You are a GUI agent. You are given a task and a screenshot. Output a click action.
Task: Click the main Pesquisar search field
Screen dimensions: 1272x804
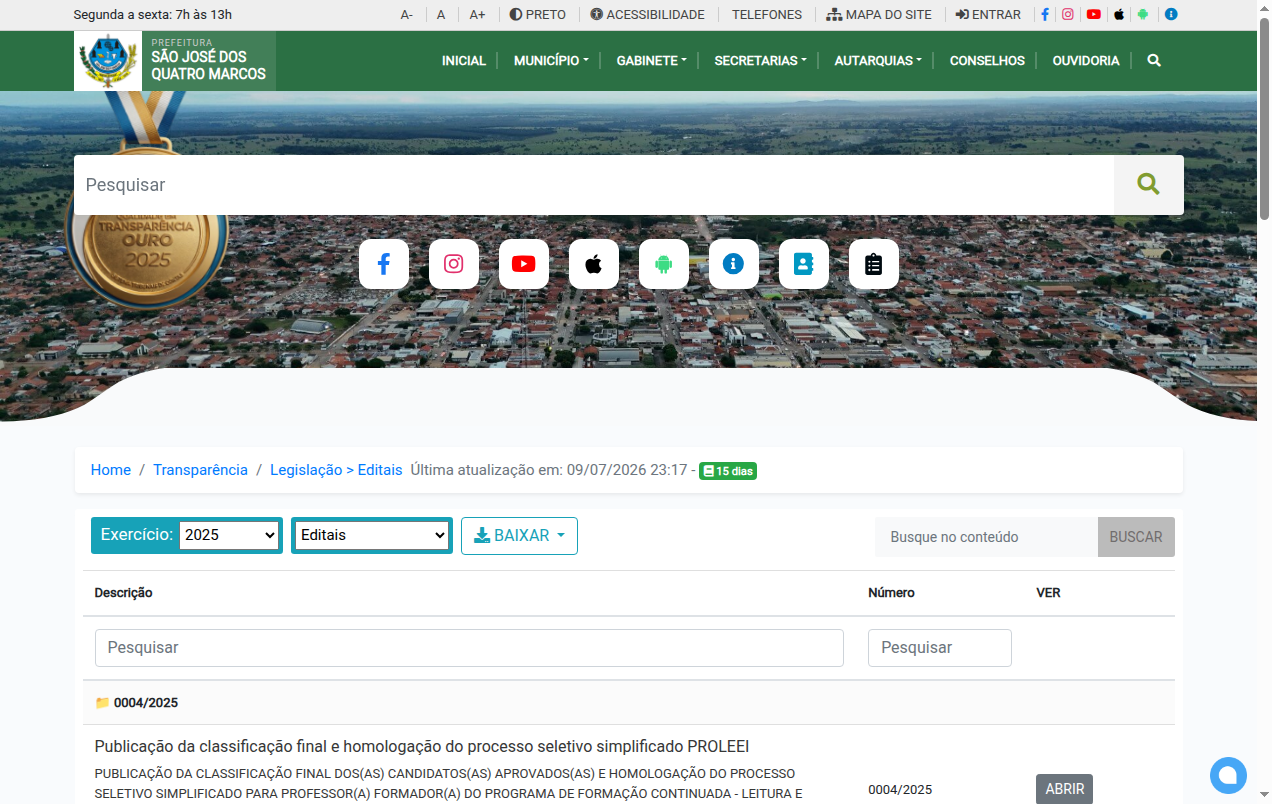594,185
